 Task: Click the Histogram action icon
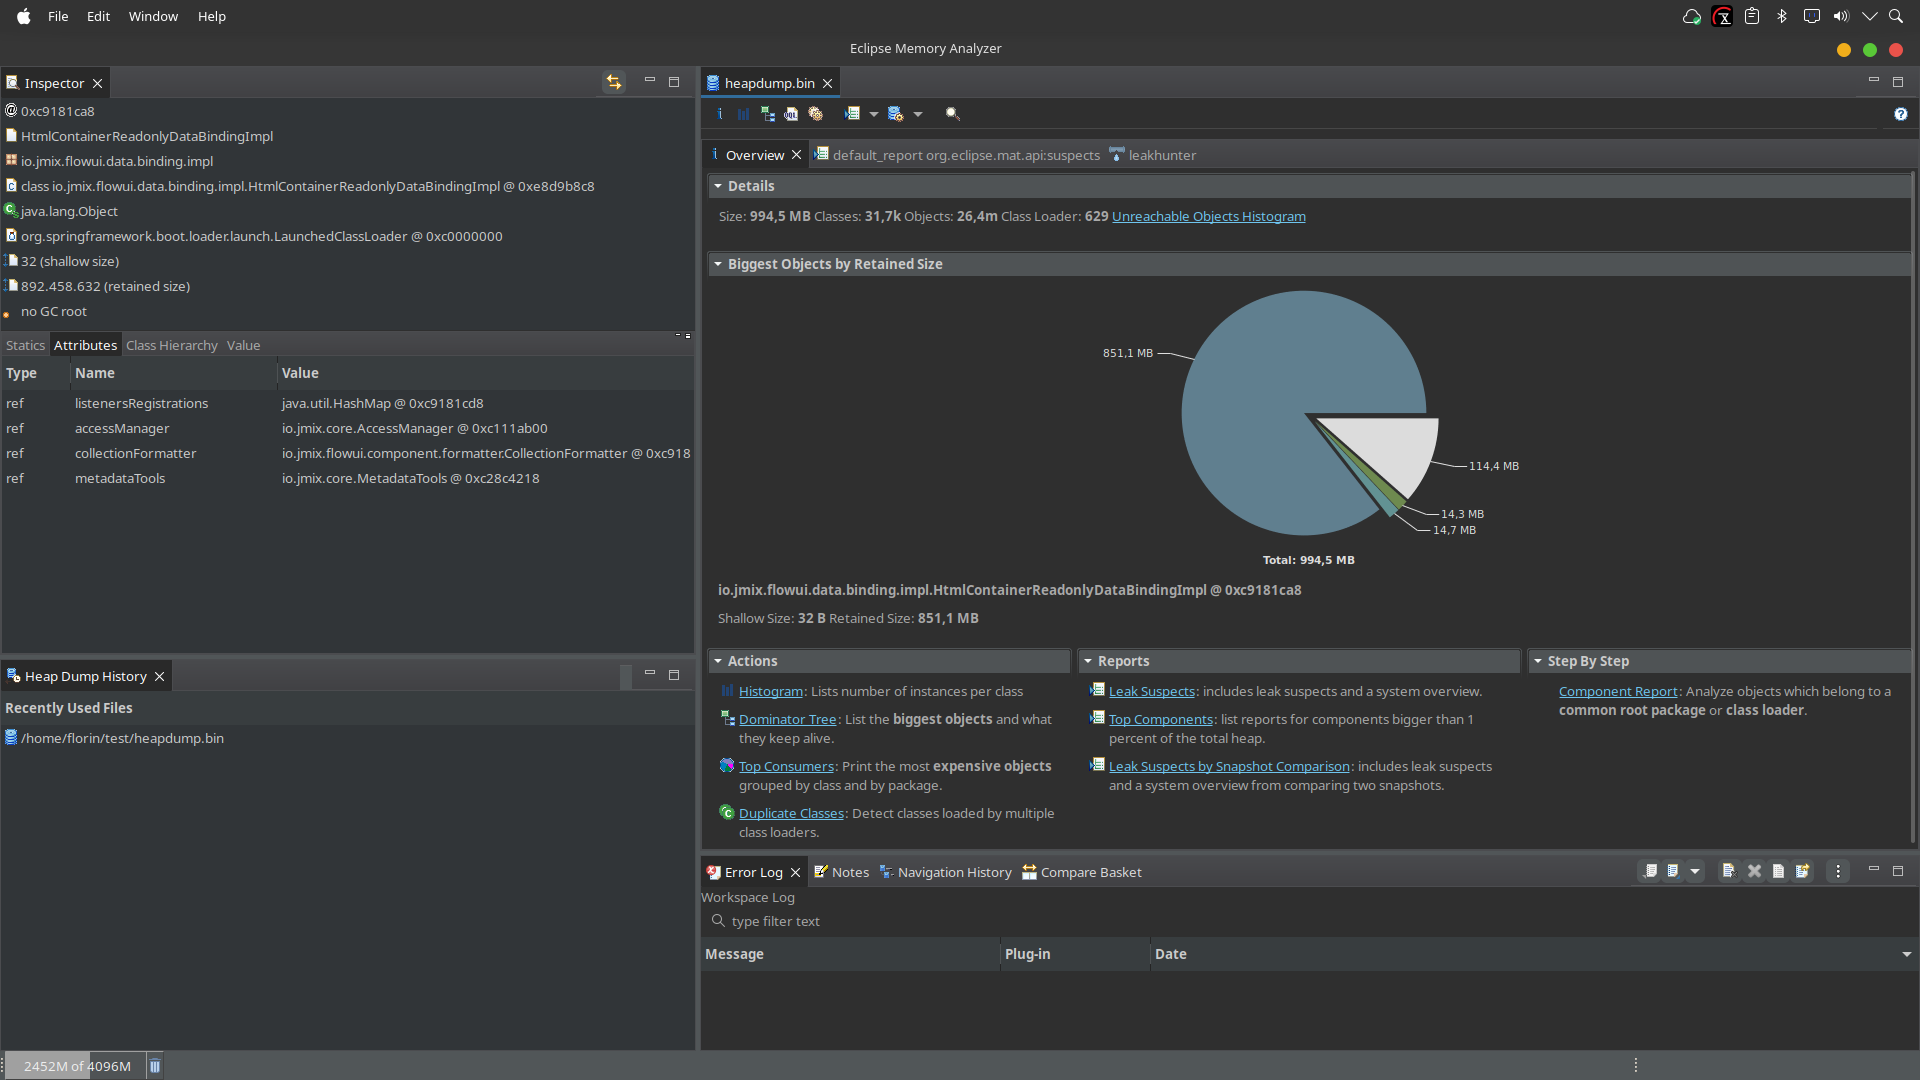[x=727, y=691]
